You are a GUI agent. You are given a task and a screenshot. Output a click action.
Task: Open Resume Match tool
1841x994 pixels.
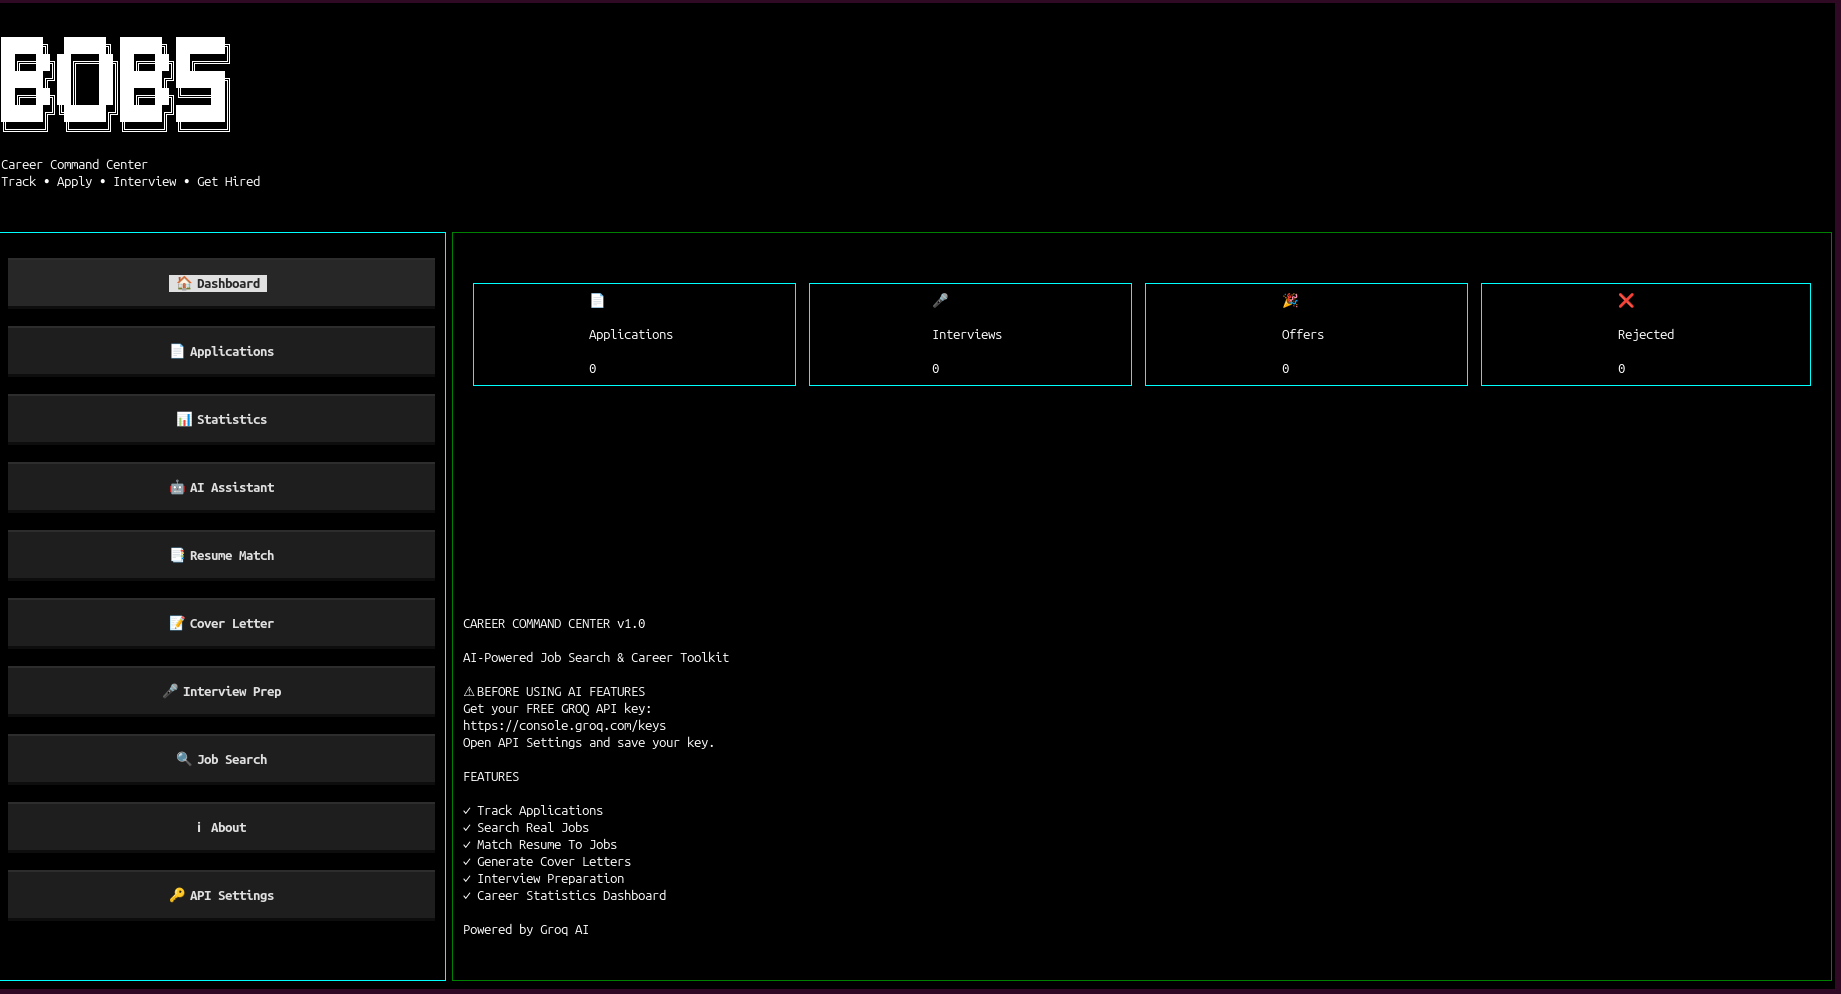pyautogui.click(x=221, y=555)
